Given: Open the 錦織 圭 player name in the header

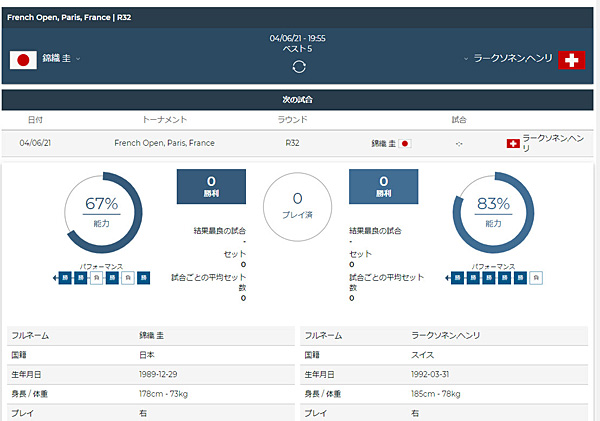Looking at the screenshot, I should pos(56,58).
